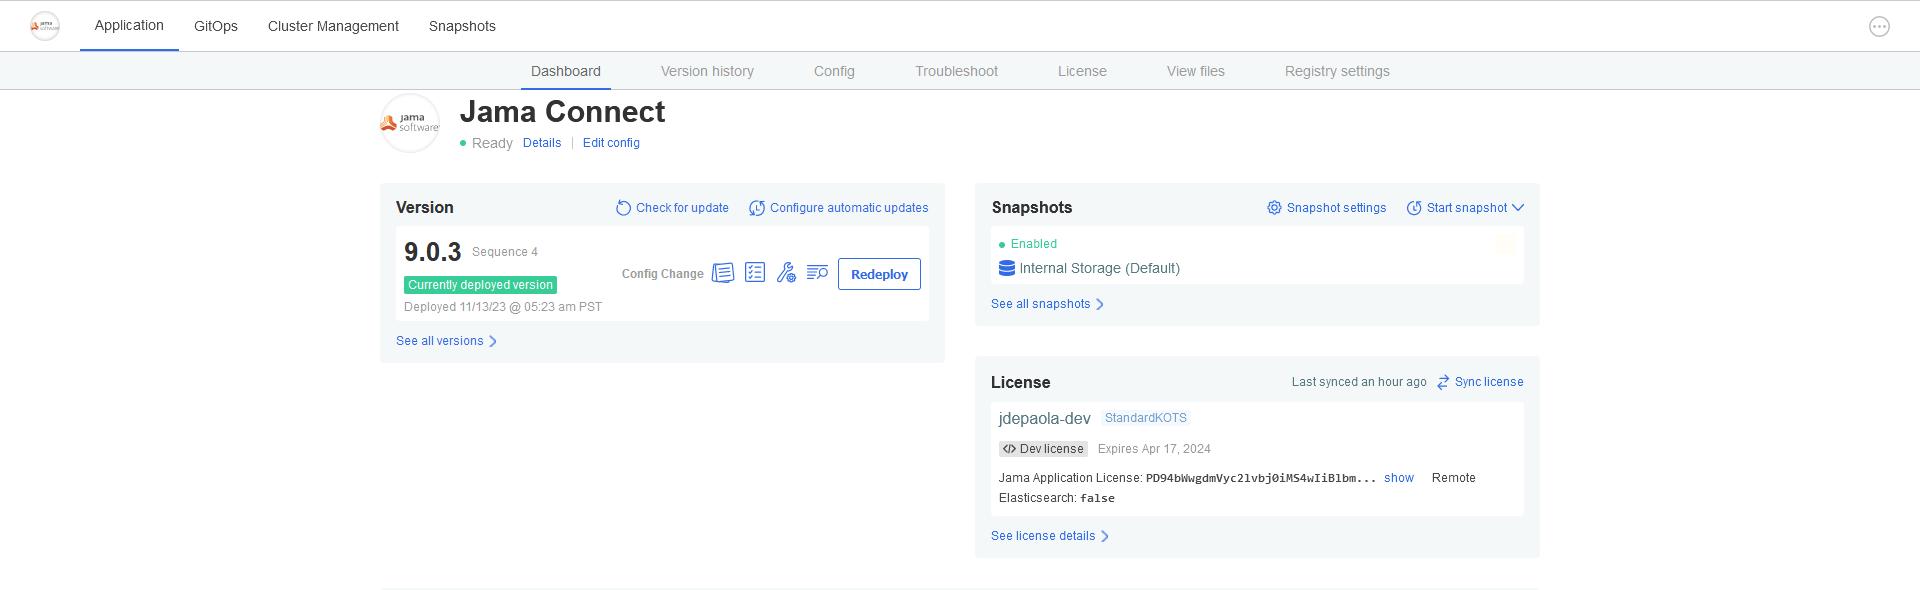
Task: Open the more options ellipsis menu
Action: pyautogui.click(x=1879, y=27)
